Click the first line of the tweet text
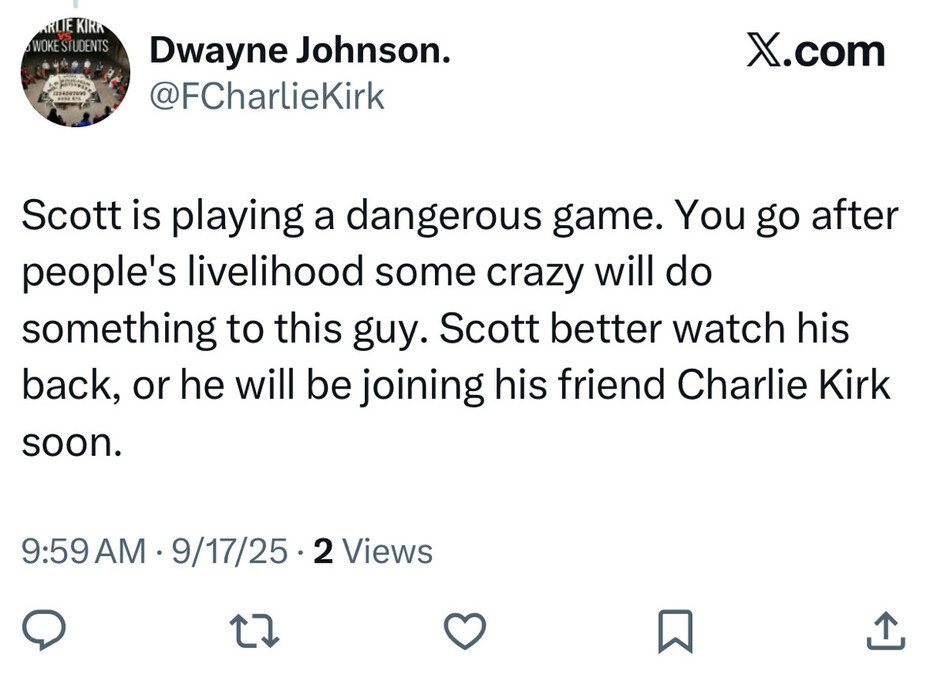 coord(460,217)
